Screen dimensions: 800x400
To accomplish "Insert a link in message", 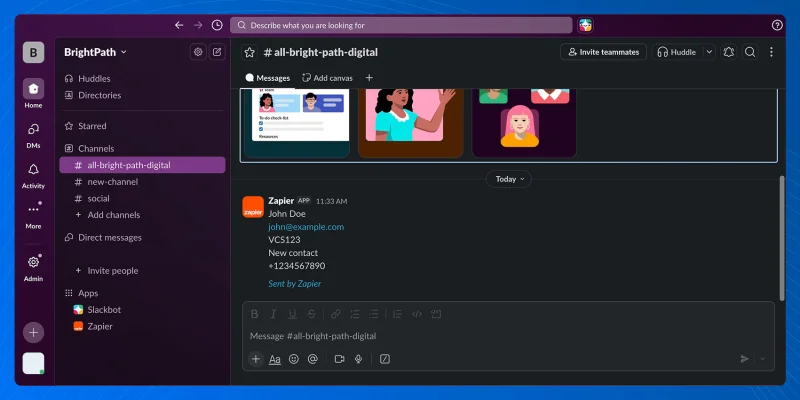I will point(335,314).
